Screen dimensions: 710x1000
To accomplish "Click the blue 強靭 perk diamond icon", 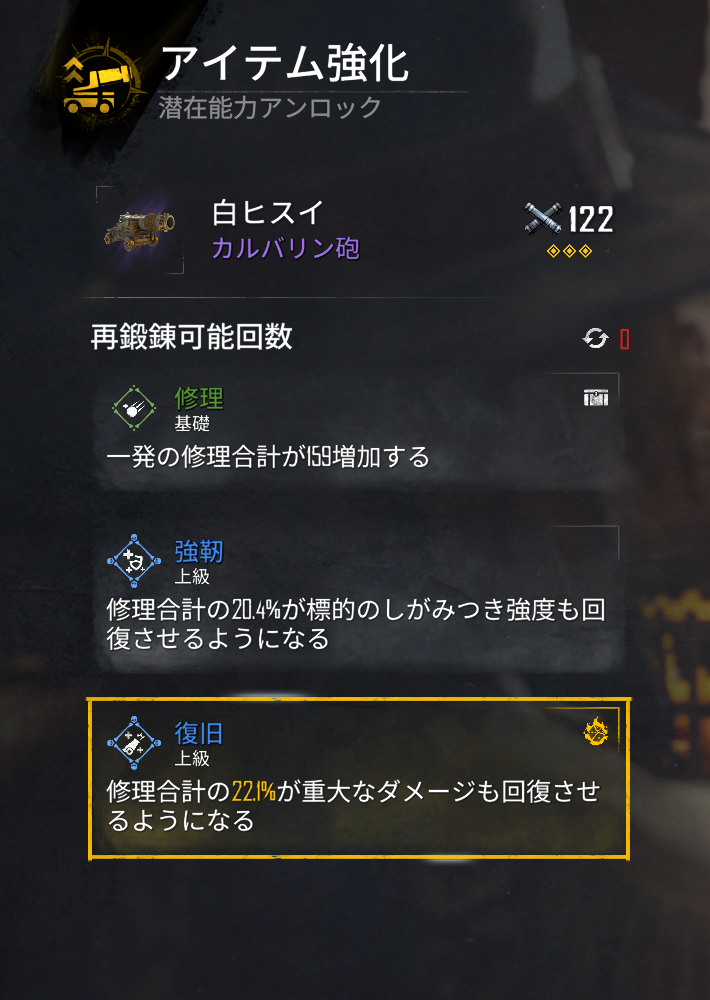I will [x=134, y=561].
